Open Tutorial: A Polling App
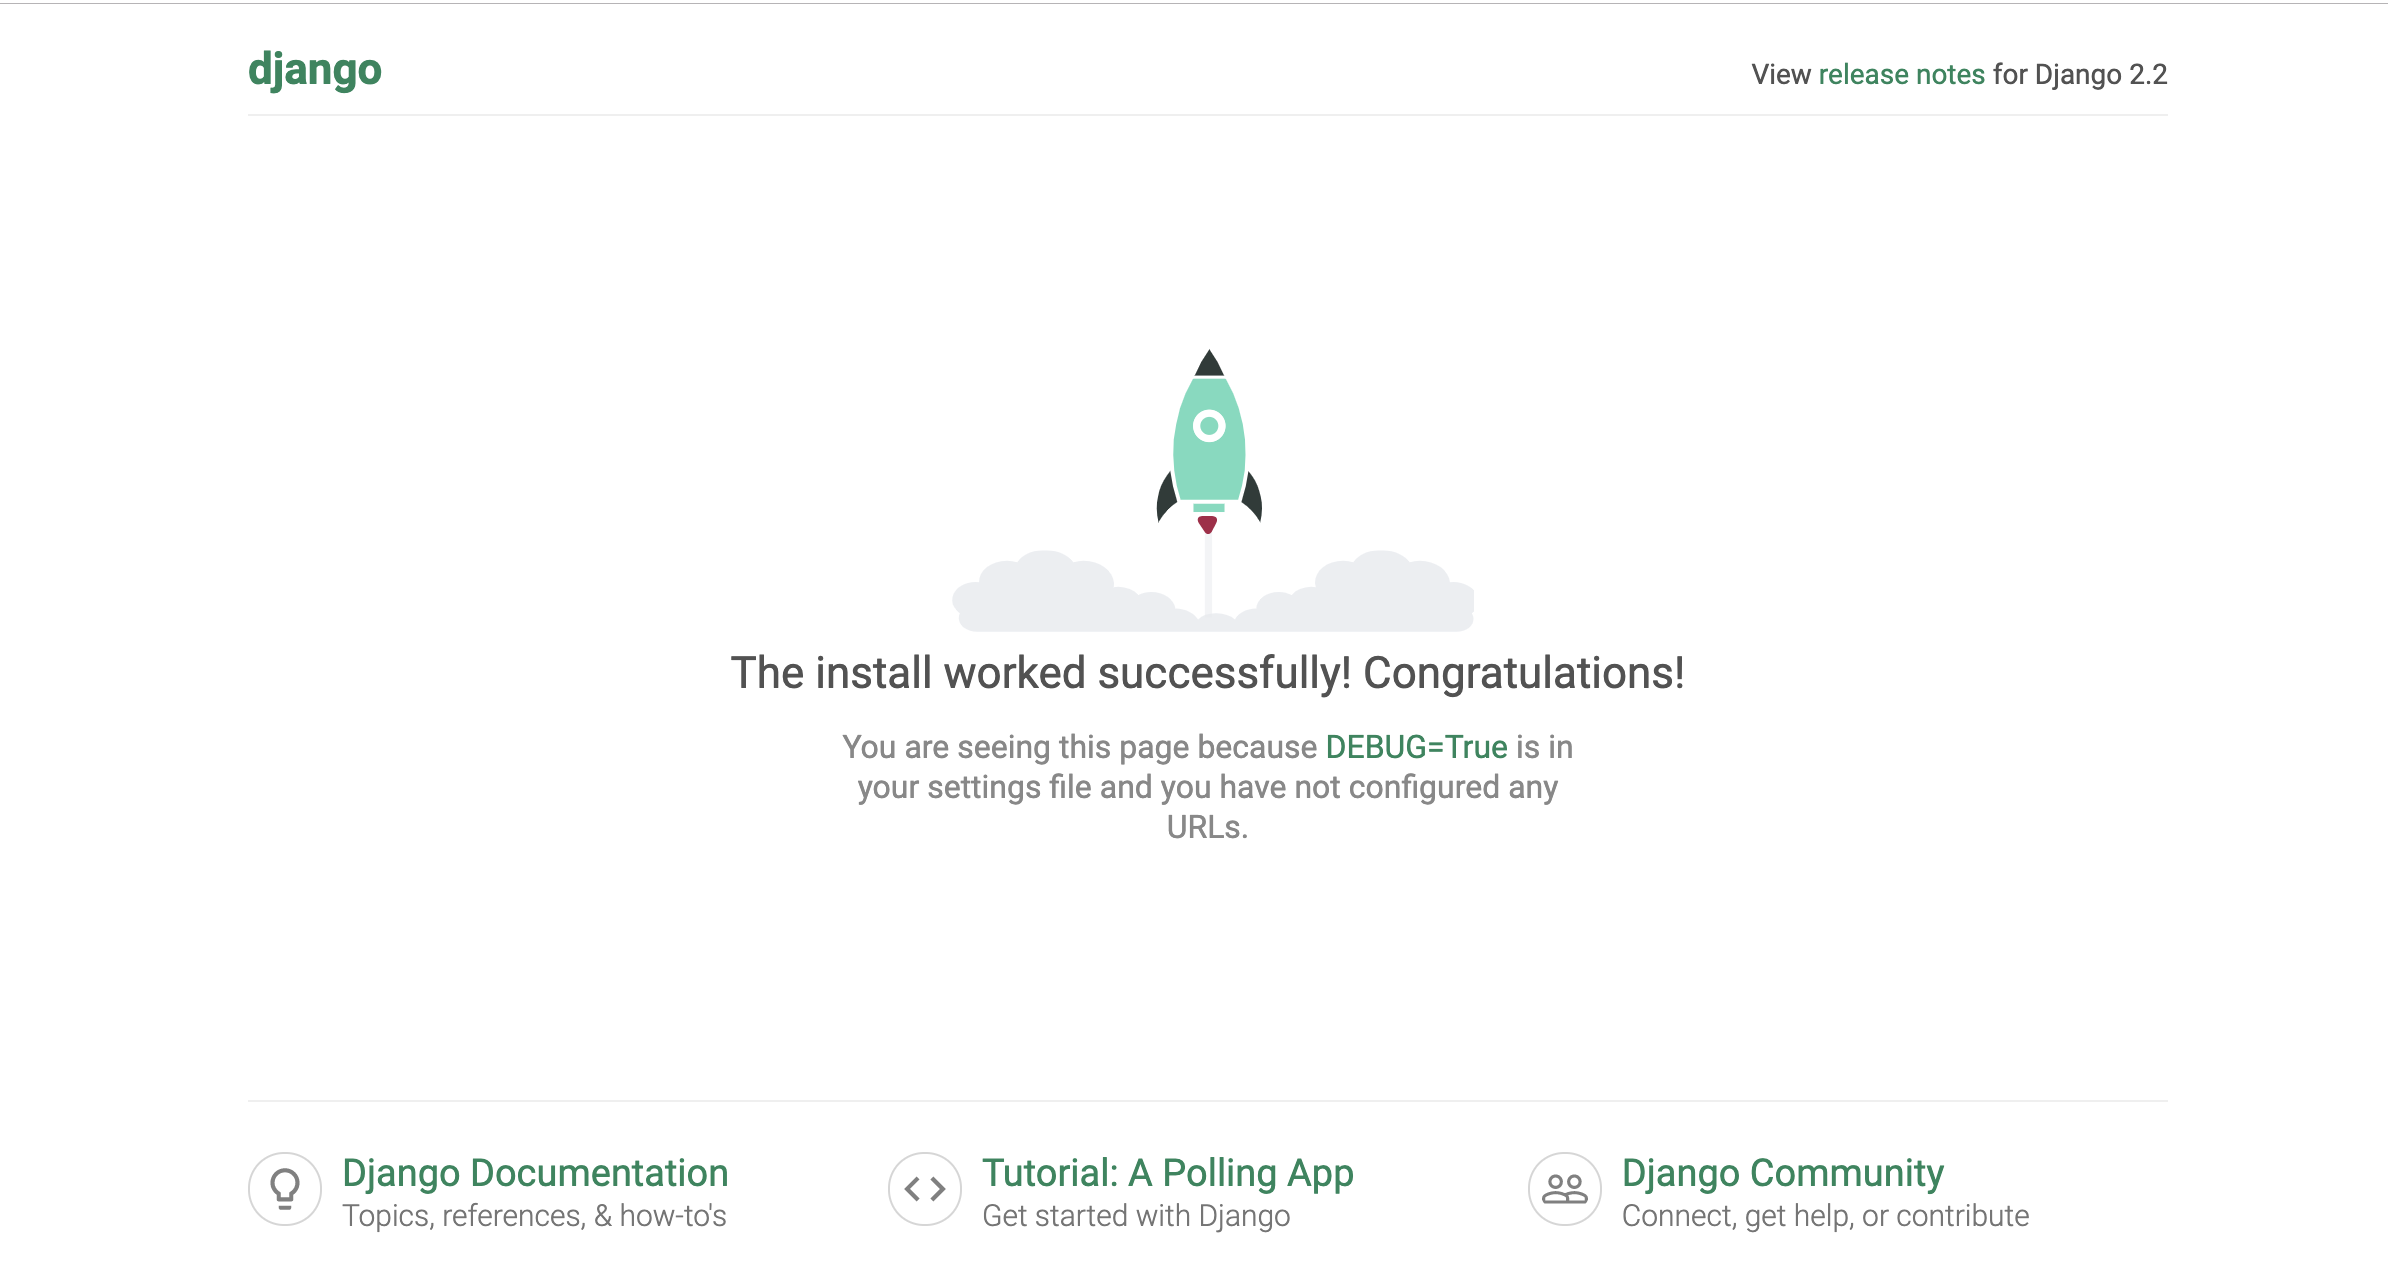This screenshot has width=2388, height=1278. coord(1167,1172)
